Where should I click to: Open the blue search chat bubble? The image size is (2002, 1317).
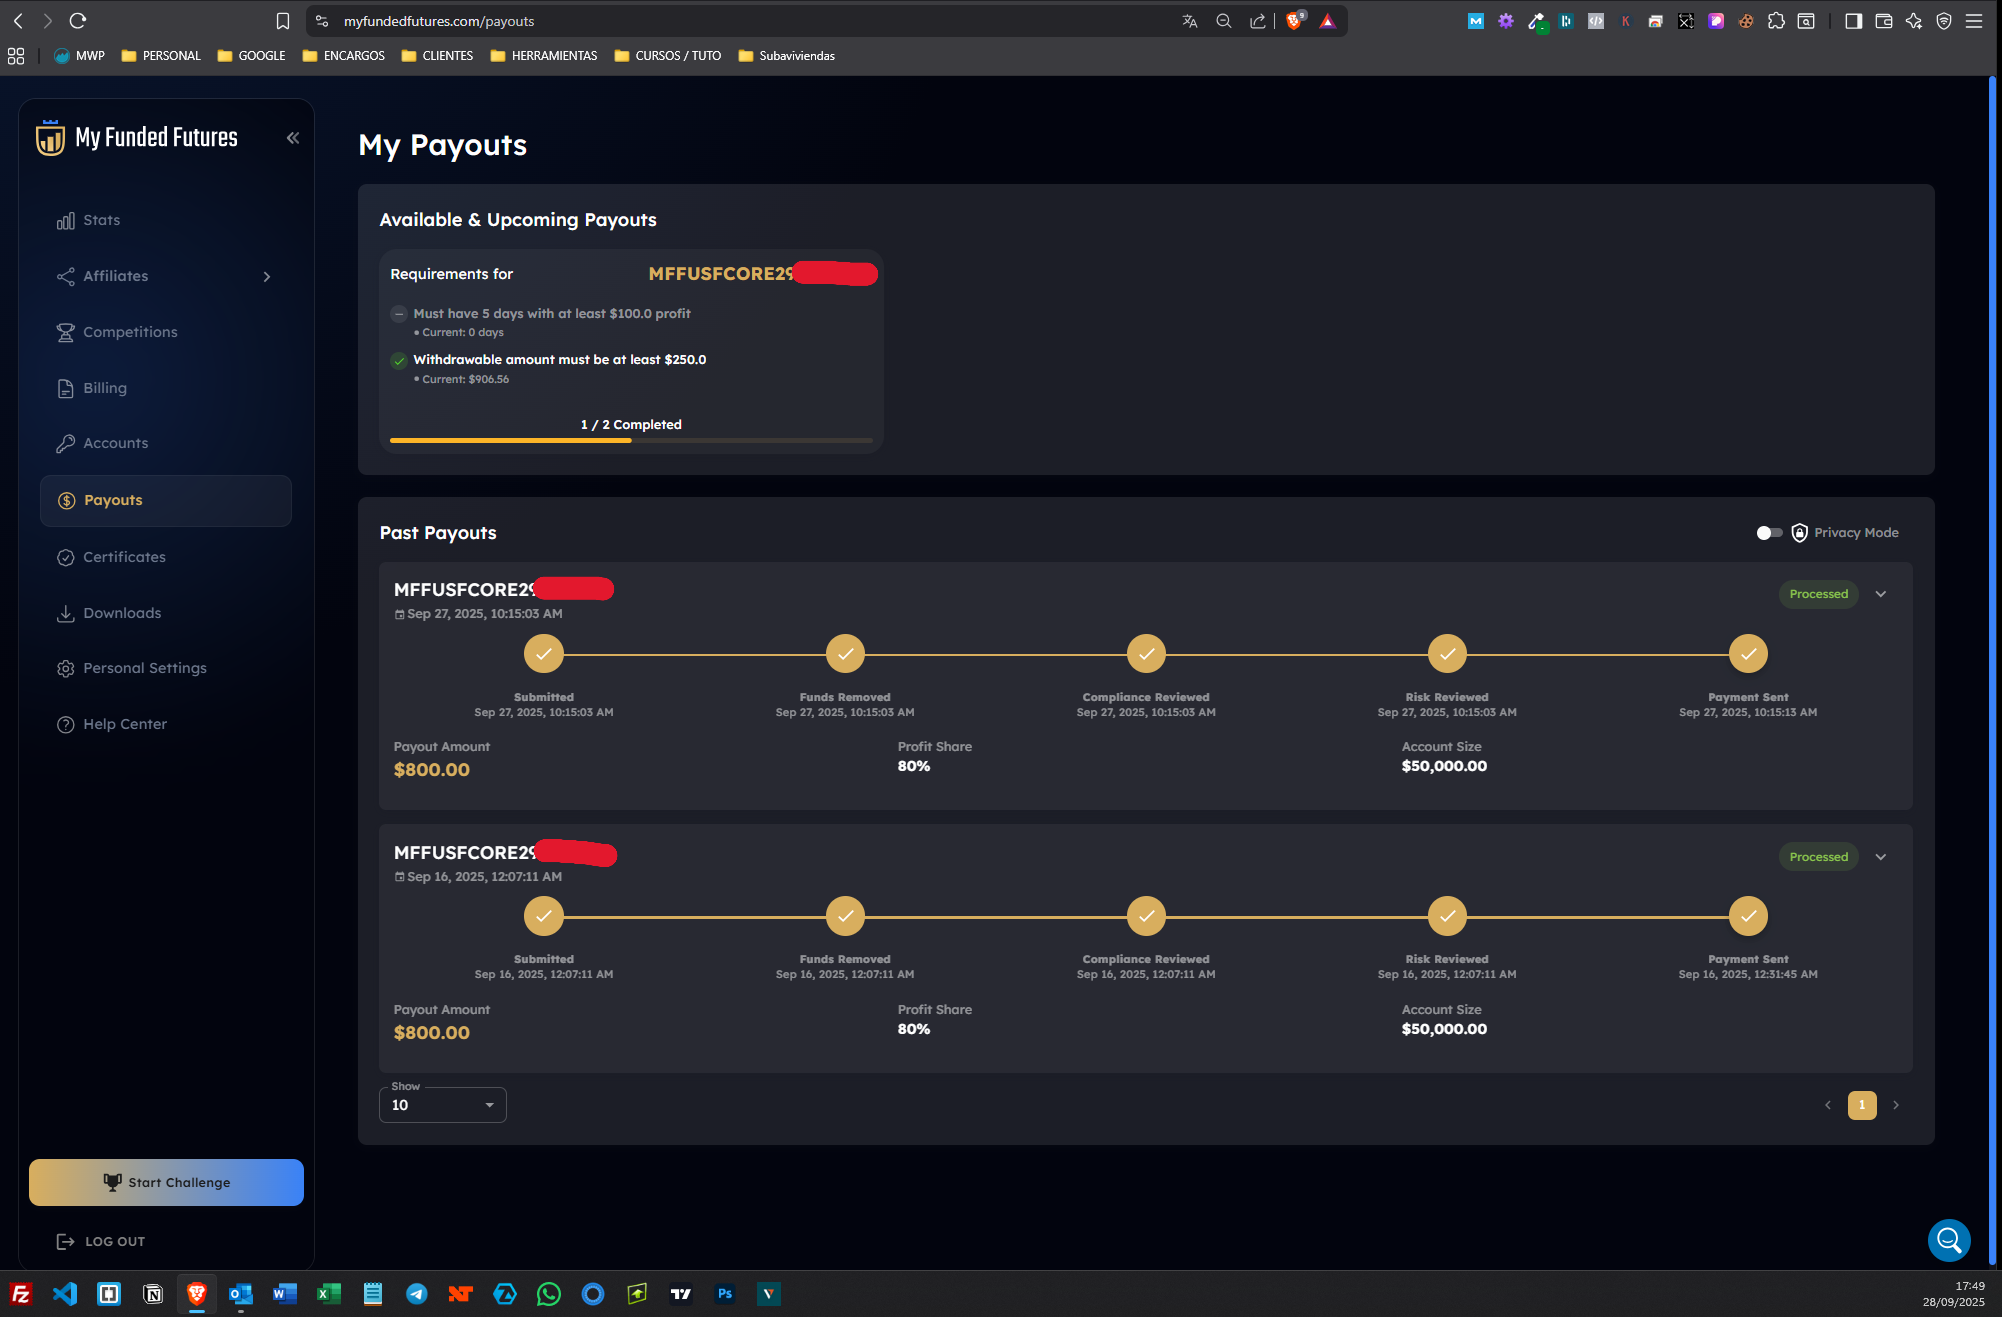[x=1948, y=1240]
